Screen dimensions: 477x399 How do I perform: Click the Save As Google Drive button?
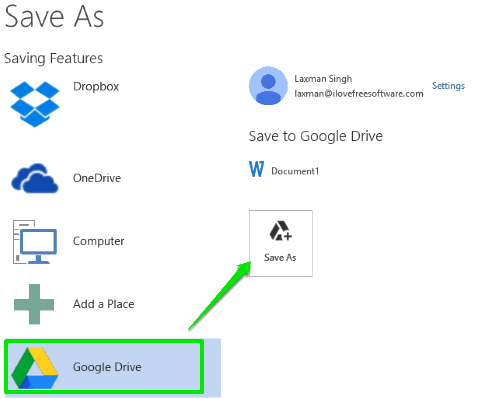coord(281,243)
